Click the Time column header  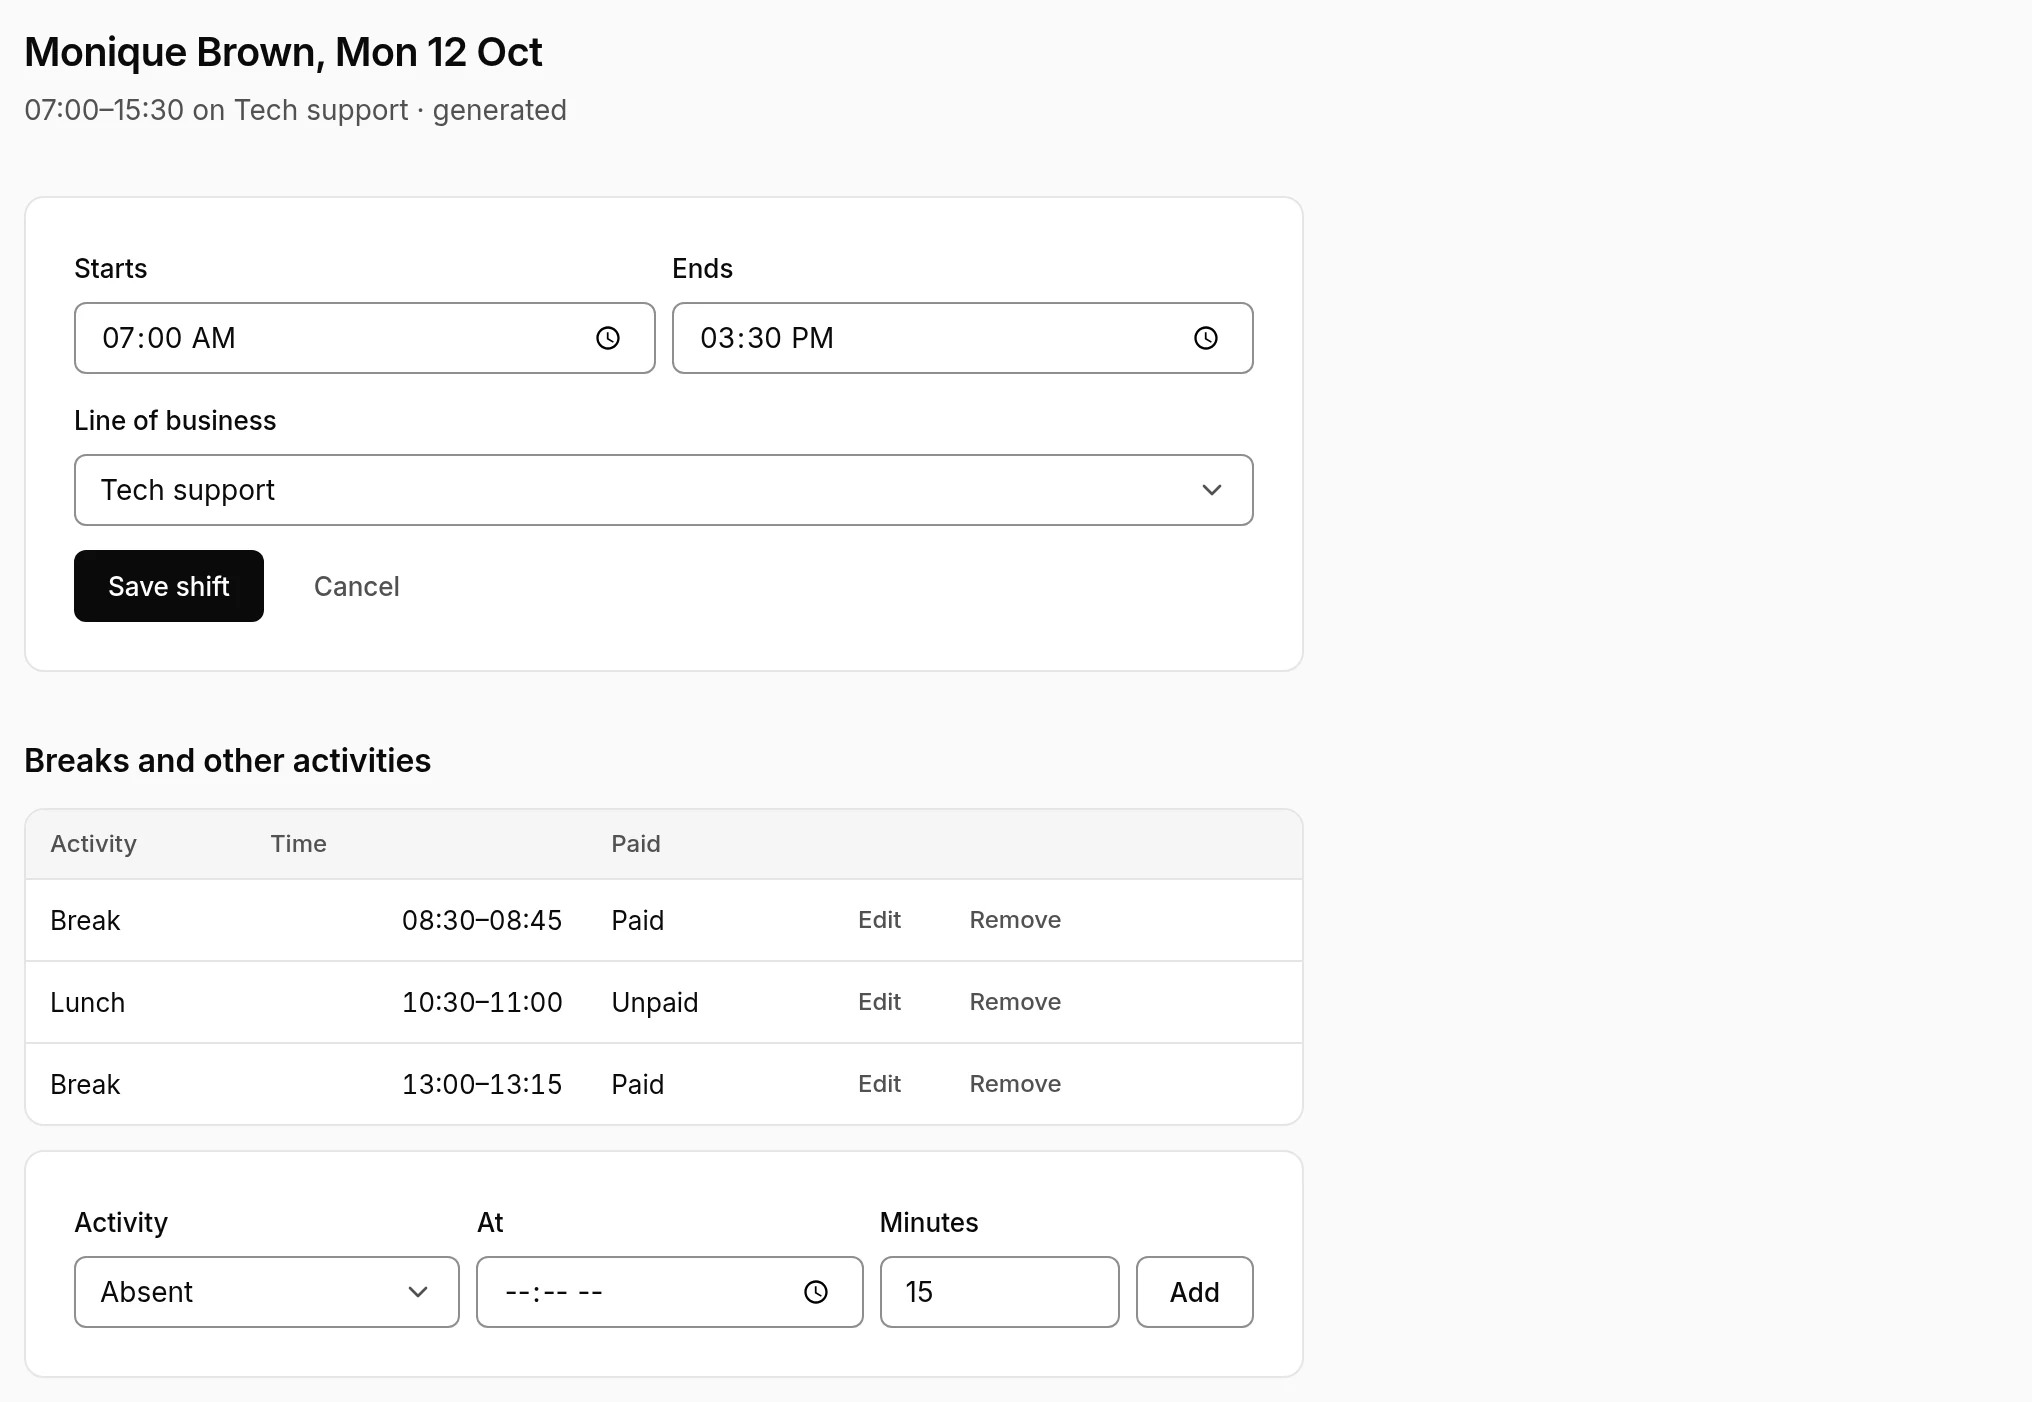pyautogui.click(x=299, y=844)
